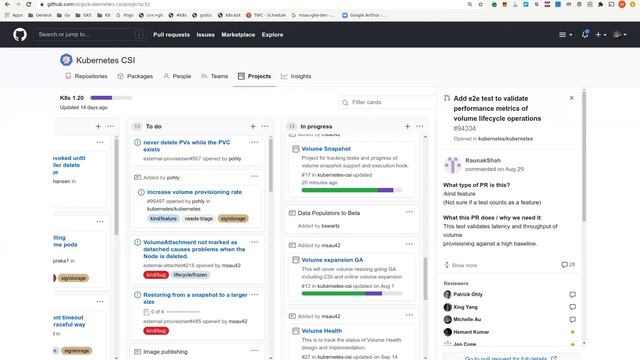Click Patrick Ohly review comment icon
640x360 pixels.
(572, 295)
